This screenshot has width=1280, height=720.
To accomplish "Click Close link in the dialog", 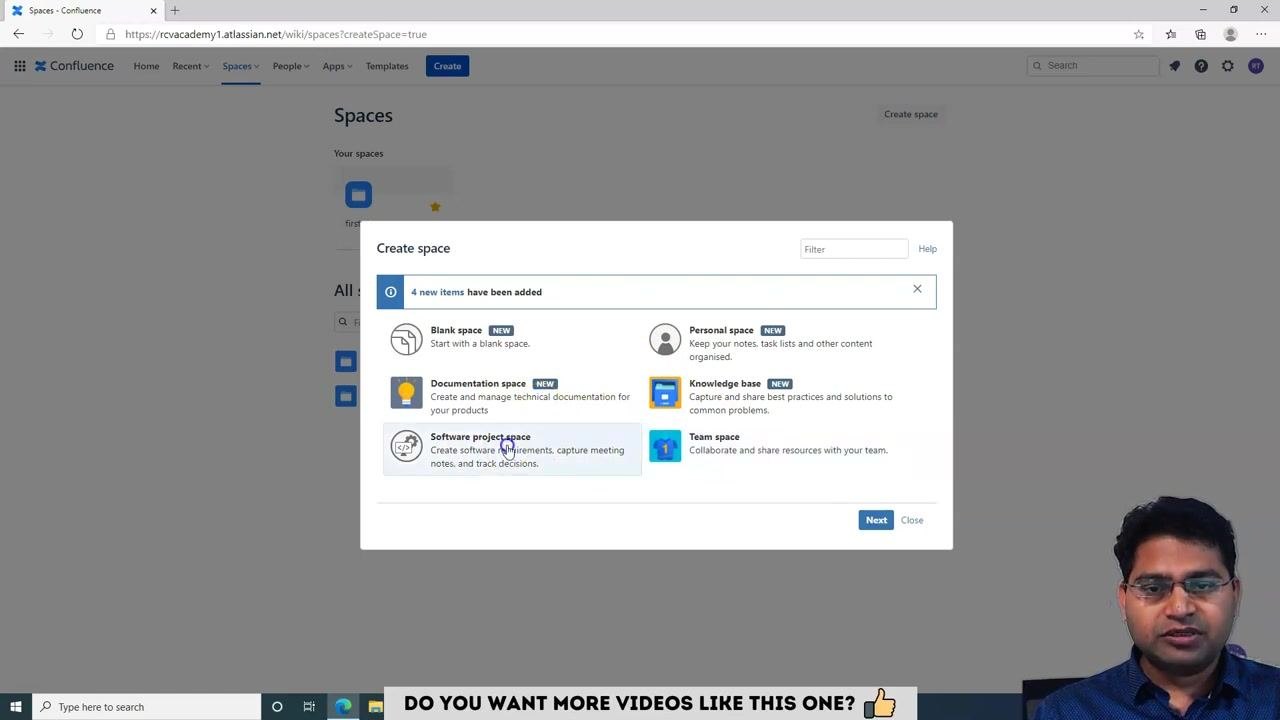I will coord(912,520).
